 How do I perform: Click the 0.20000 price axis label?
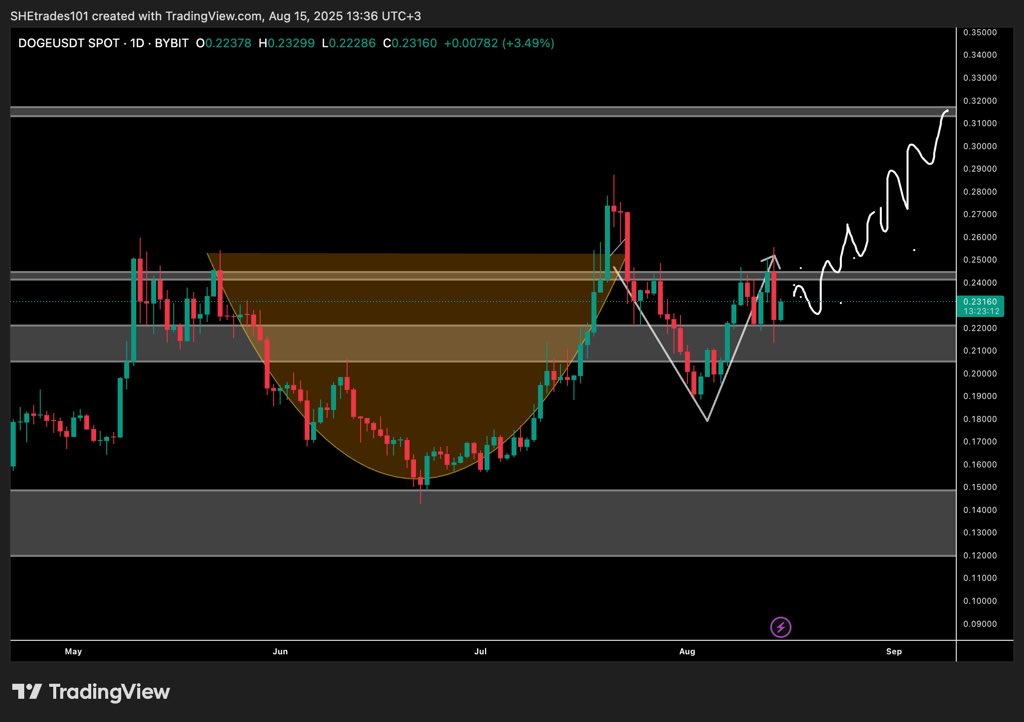coord(980,373)
